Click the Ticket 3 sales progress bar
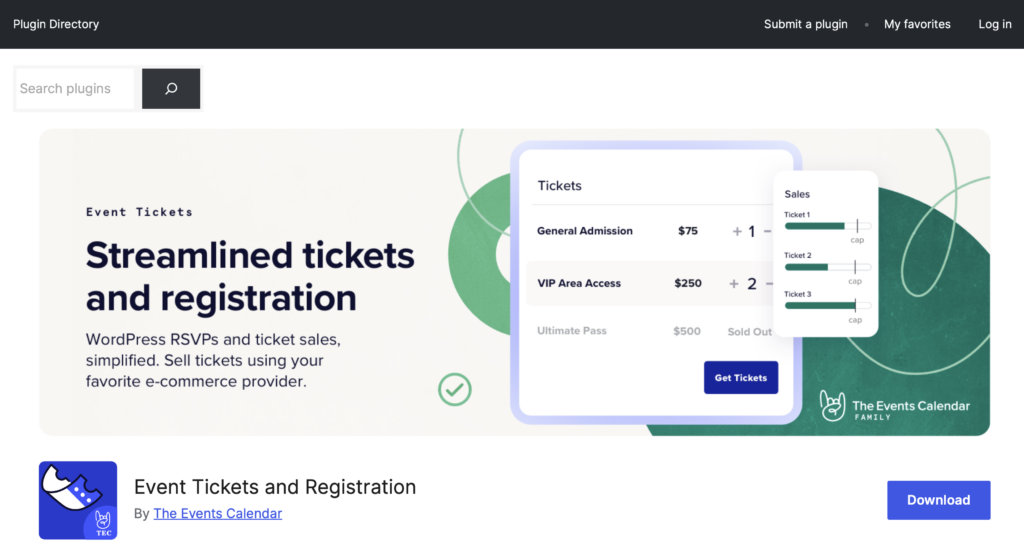The height and width of the screenshot is (545, 1024). point(827,306)
